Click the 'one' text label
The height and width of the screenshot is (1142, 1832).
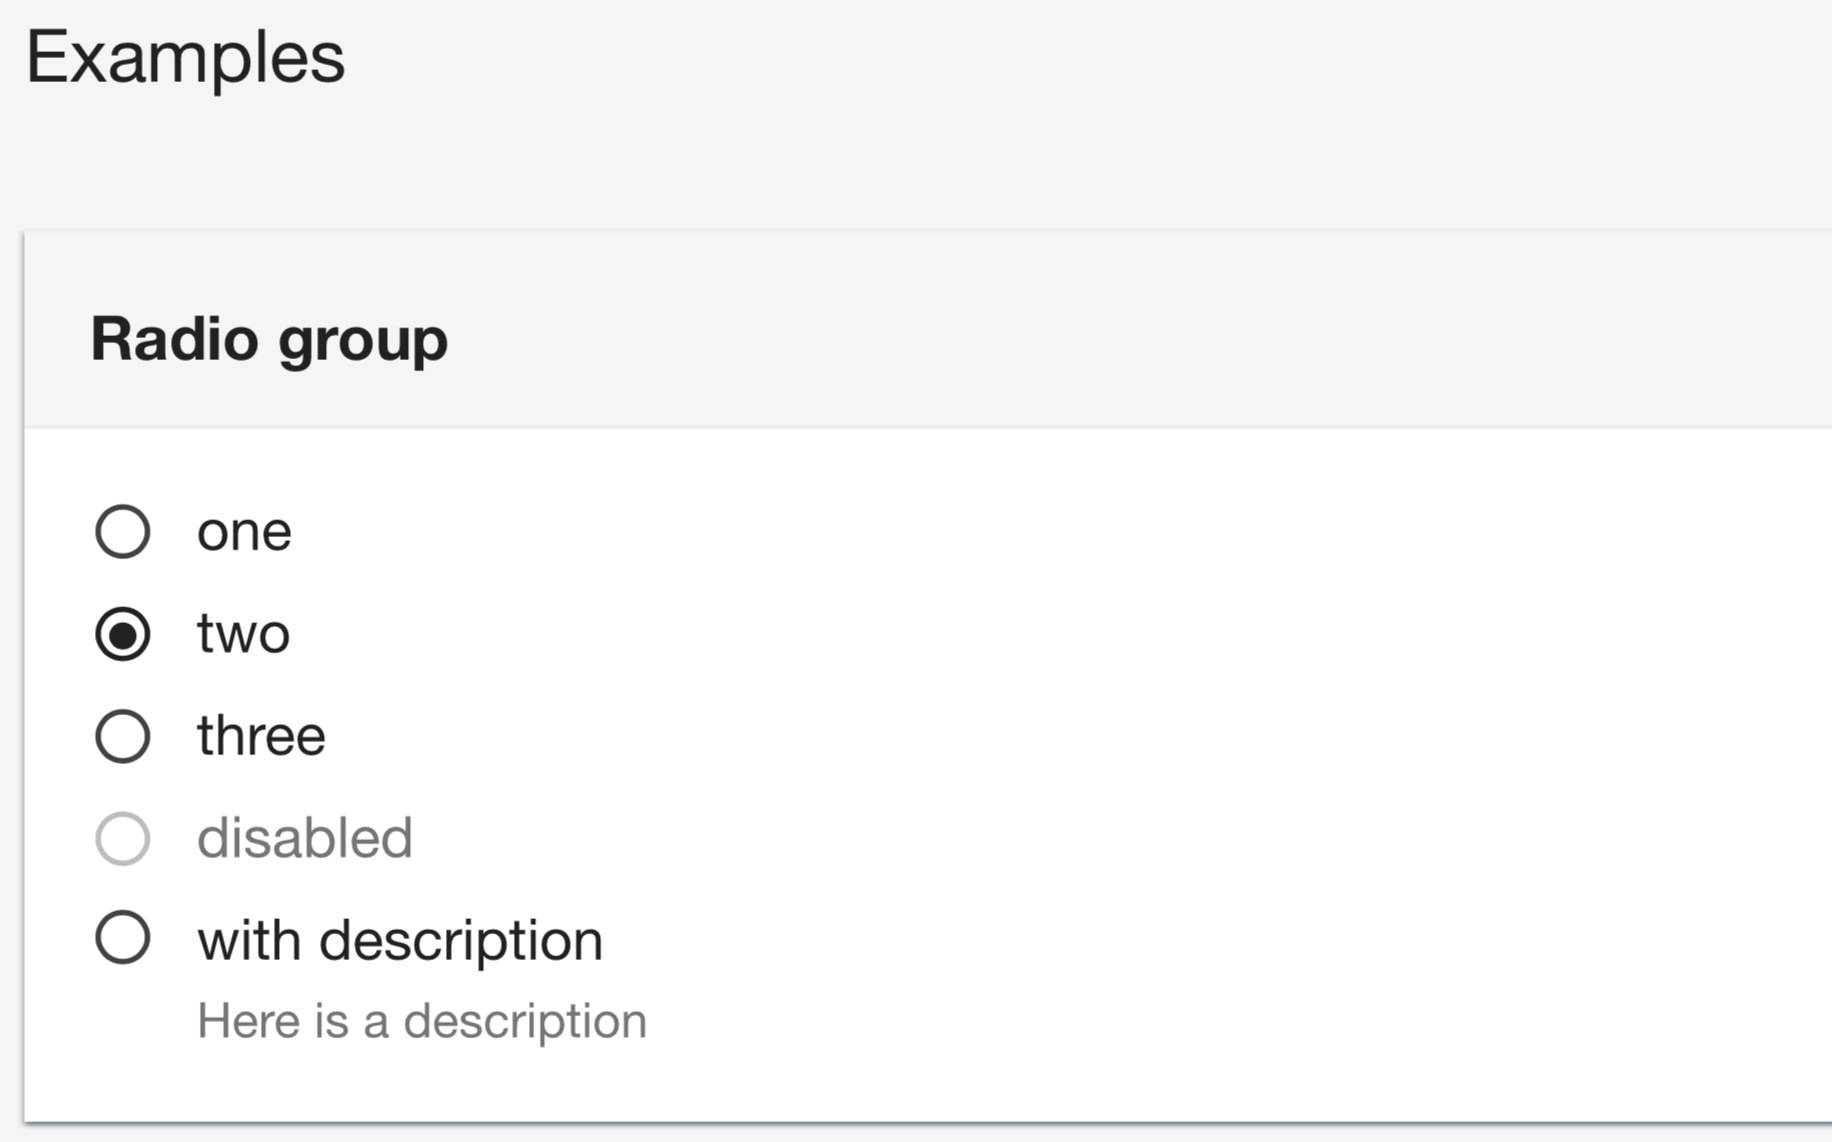point(243,531)
